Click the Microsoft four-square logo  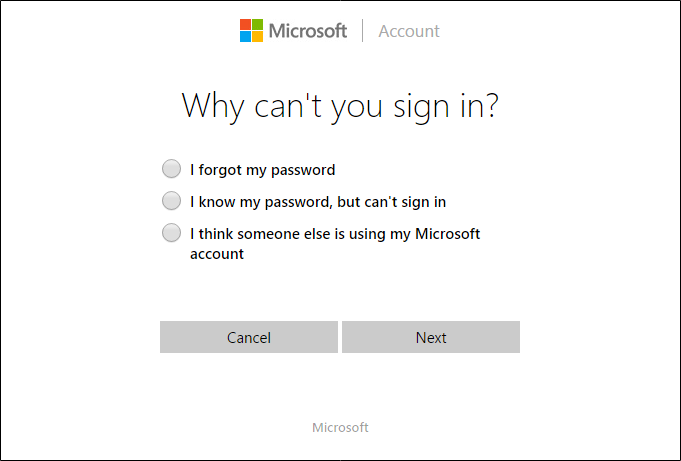252,31
